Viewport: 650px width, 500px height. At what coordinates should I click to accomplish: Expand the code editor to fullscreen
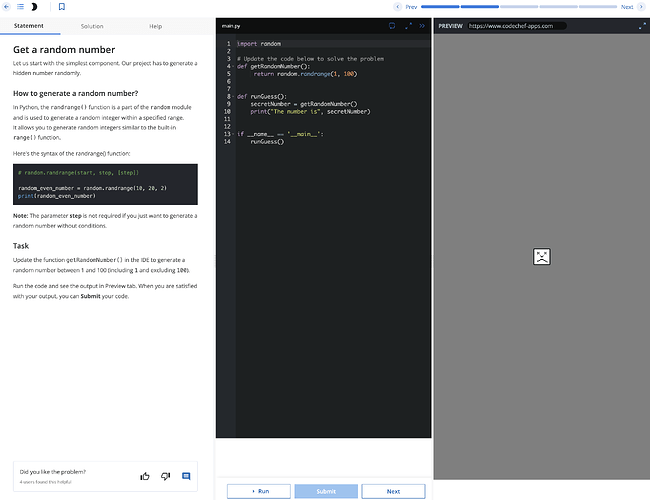(408, 26)
